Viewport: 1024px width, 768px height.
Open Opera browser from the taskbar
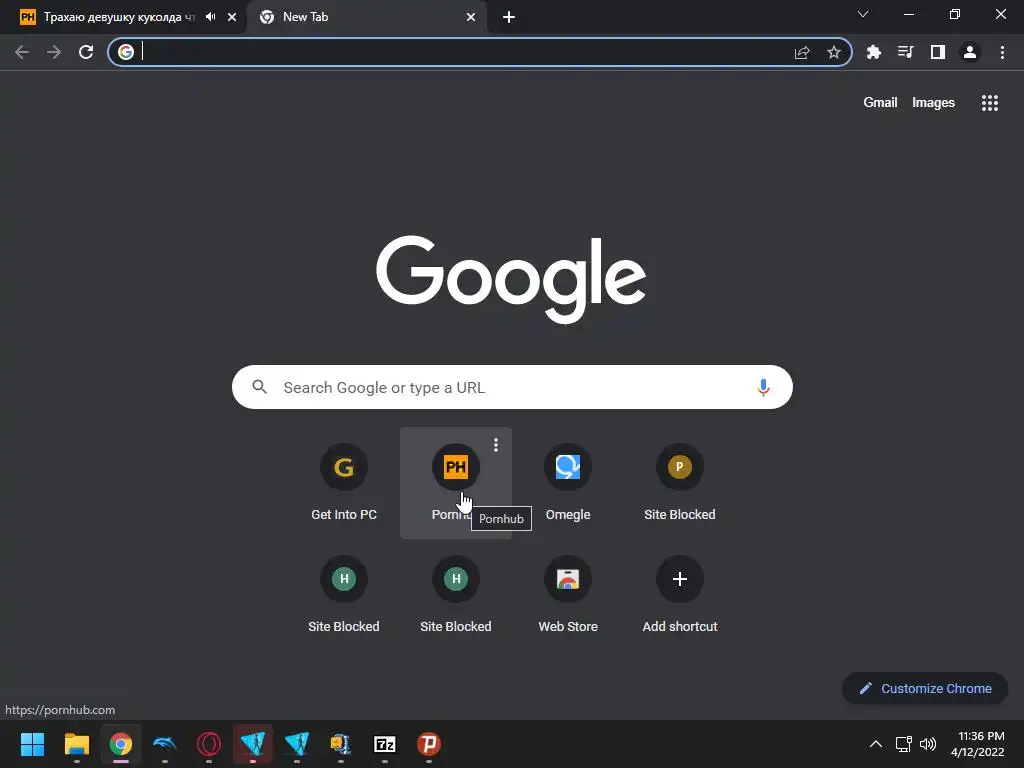point(209,744)
